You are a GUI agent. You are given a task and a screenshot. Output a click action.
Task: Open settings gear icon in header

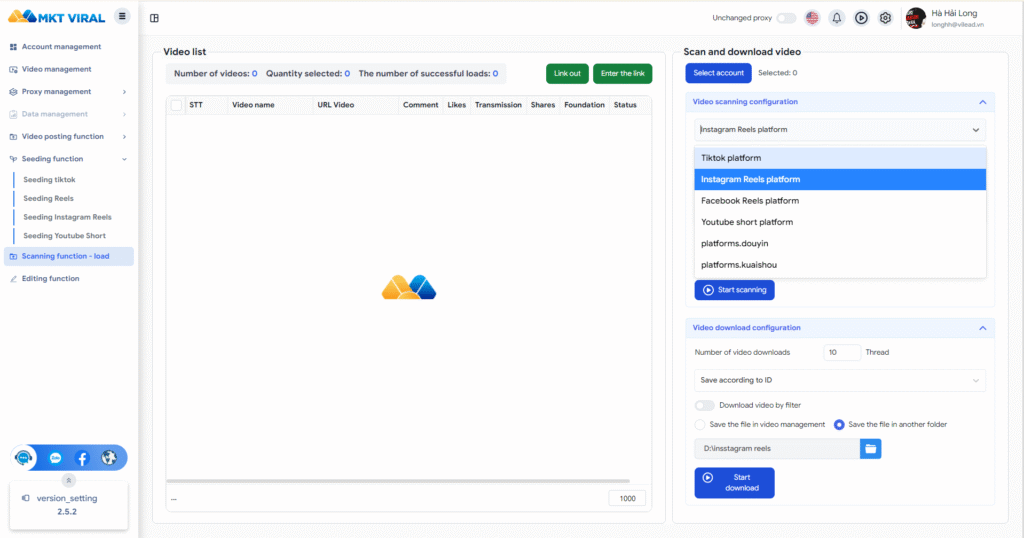[886, 18]
